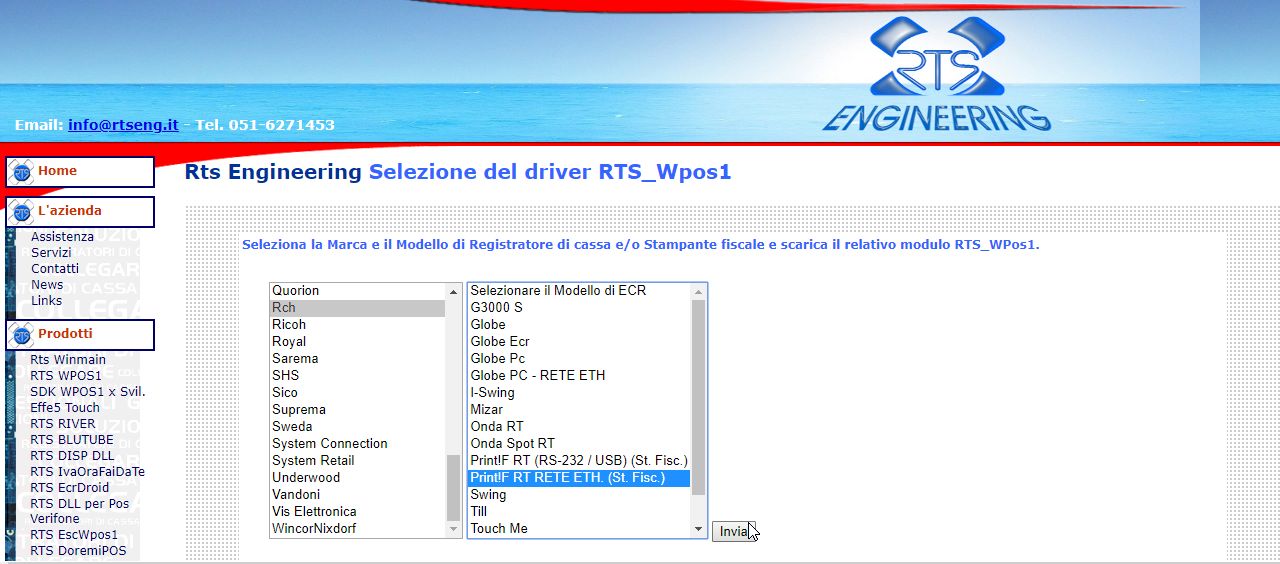Select Sico in the brand list
Viewport: 1280px width, 564px height.
(357, 393)
